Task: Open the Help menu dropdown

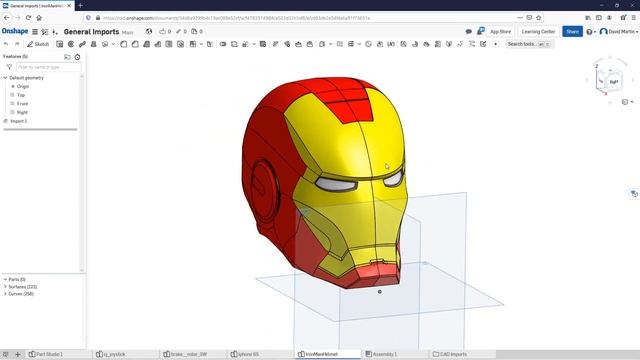Action: (x=591, y=32)
